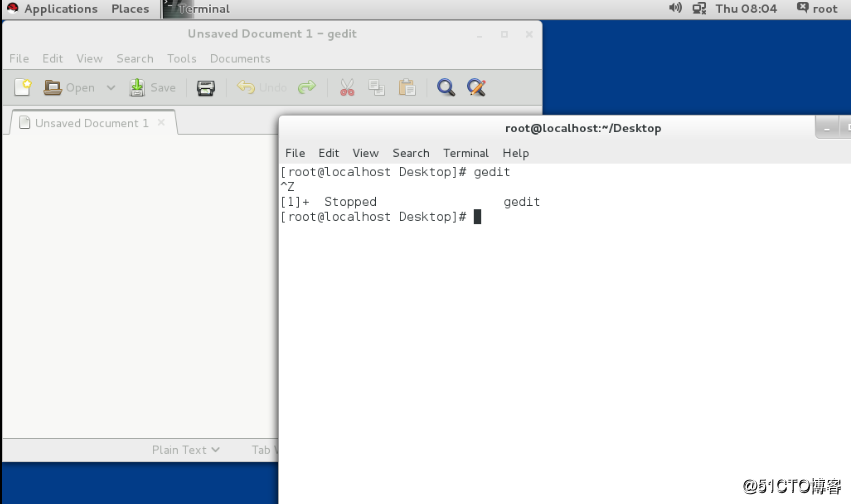Paste clipboard contents with the gedit paste icon
This screenshot has width=851, height=504.
[x=407, y=87]
